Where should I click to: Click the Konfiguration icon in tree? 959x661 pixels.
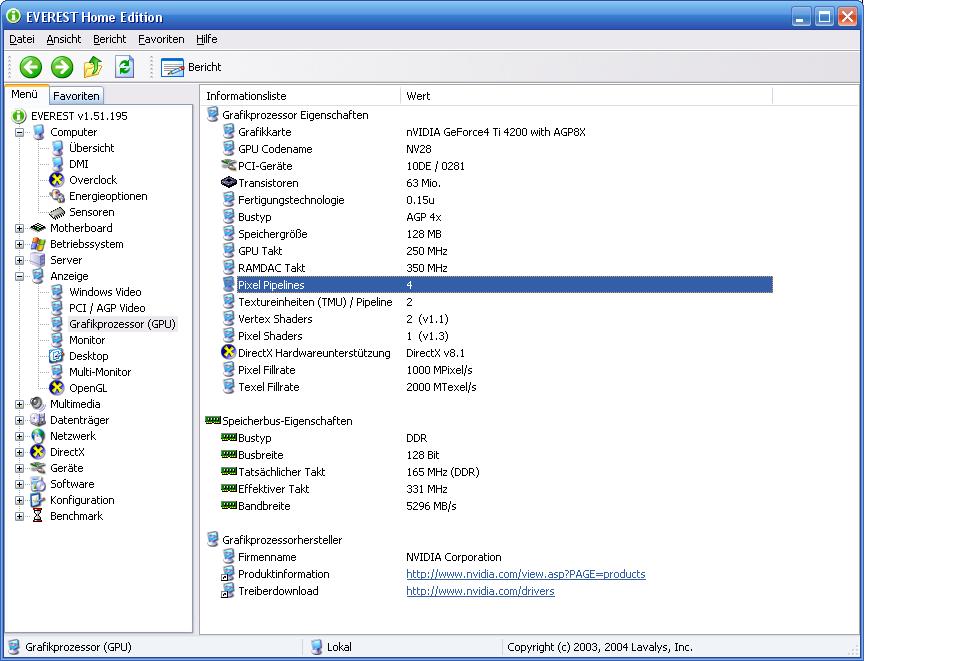(x=38, y=500)
